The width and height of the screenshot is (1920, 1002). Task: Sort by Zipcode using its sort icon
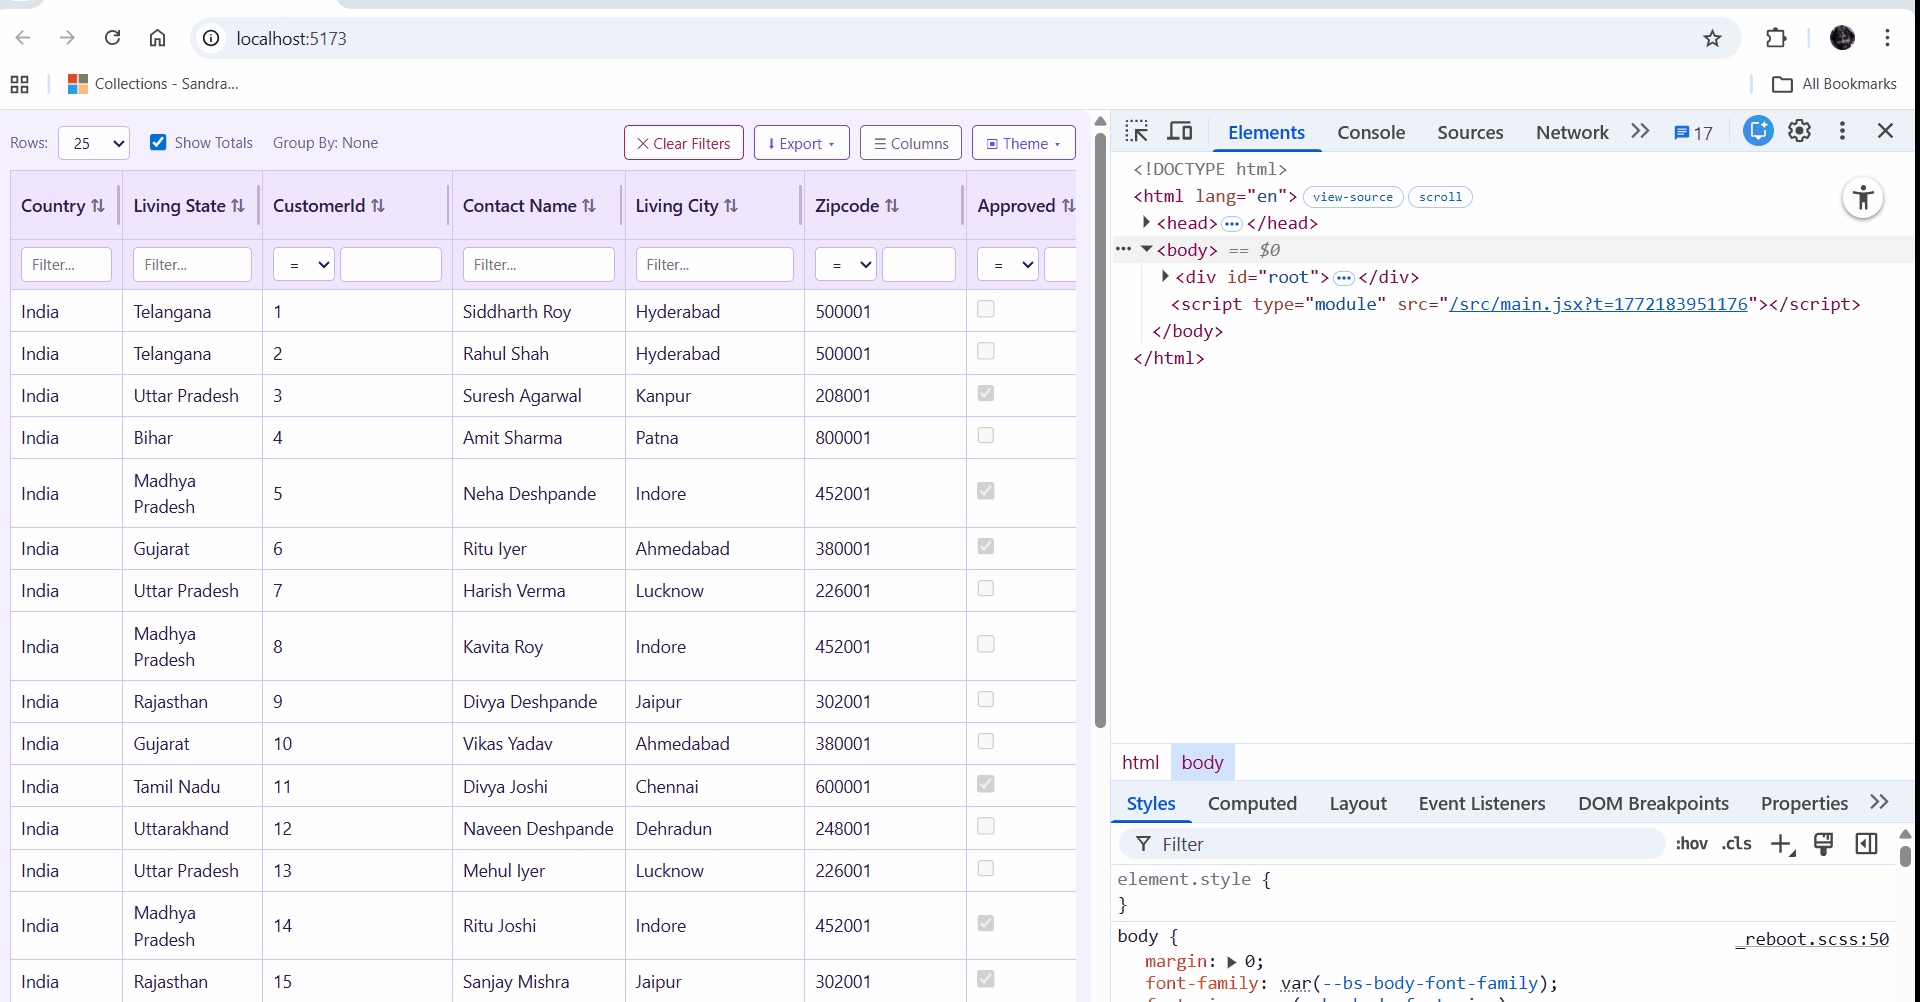point(892,206)
